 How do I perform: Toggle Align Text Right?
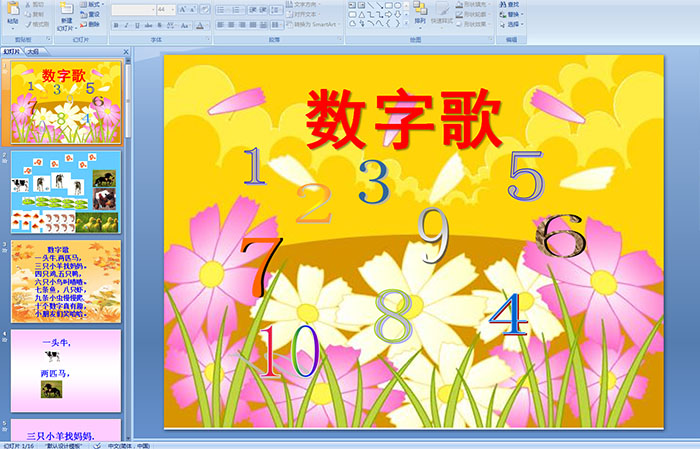coord(242,25)
